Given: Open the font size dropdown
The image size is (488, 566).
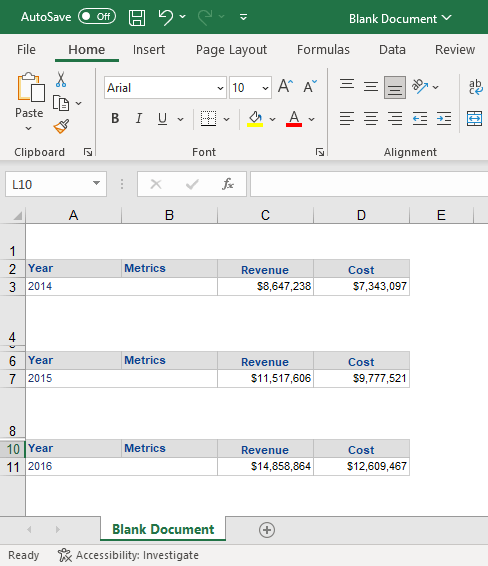Looking at the screenshot, I should click(265, 88).
